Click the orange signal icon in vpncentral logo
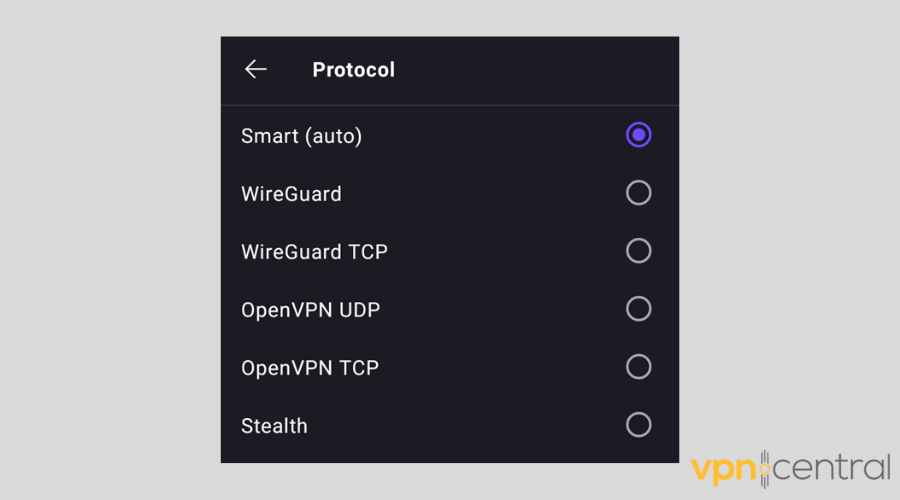 (x=765, y=468)
